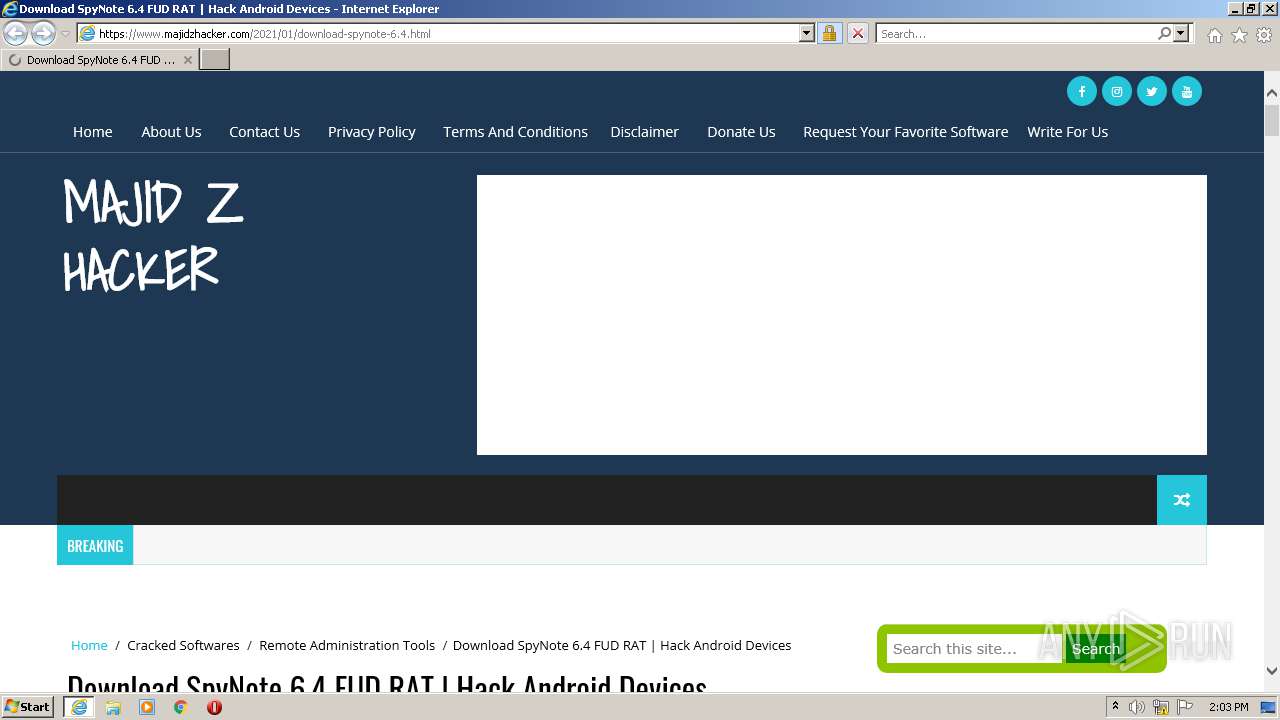Image resolution: width=1280 pixels, height=720 pixels.
Task: Follow the Cracked Softwares breadcrumb link
Action: click(x=183, y=645)
